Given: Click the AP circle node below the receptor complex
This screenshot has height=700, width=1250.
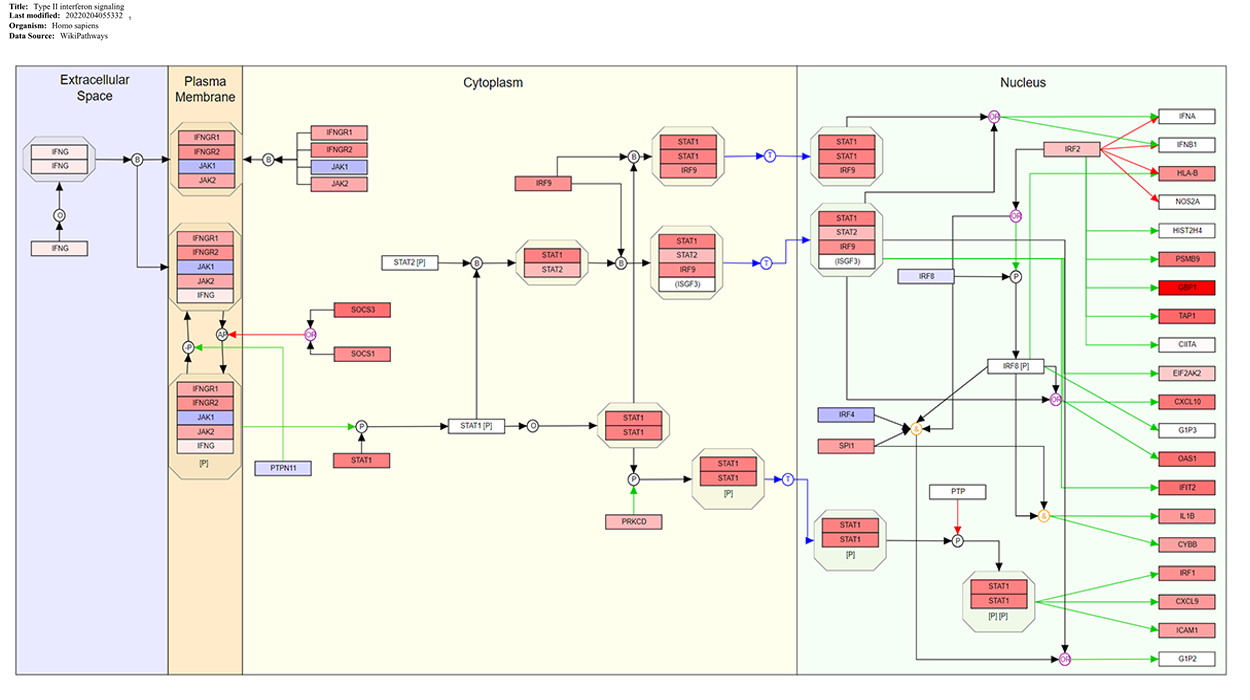Looking at the screenshot, I should pyautogui.click(x=222, y=334).
